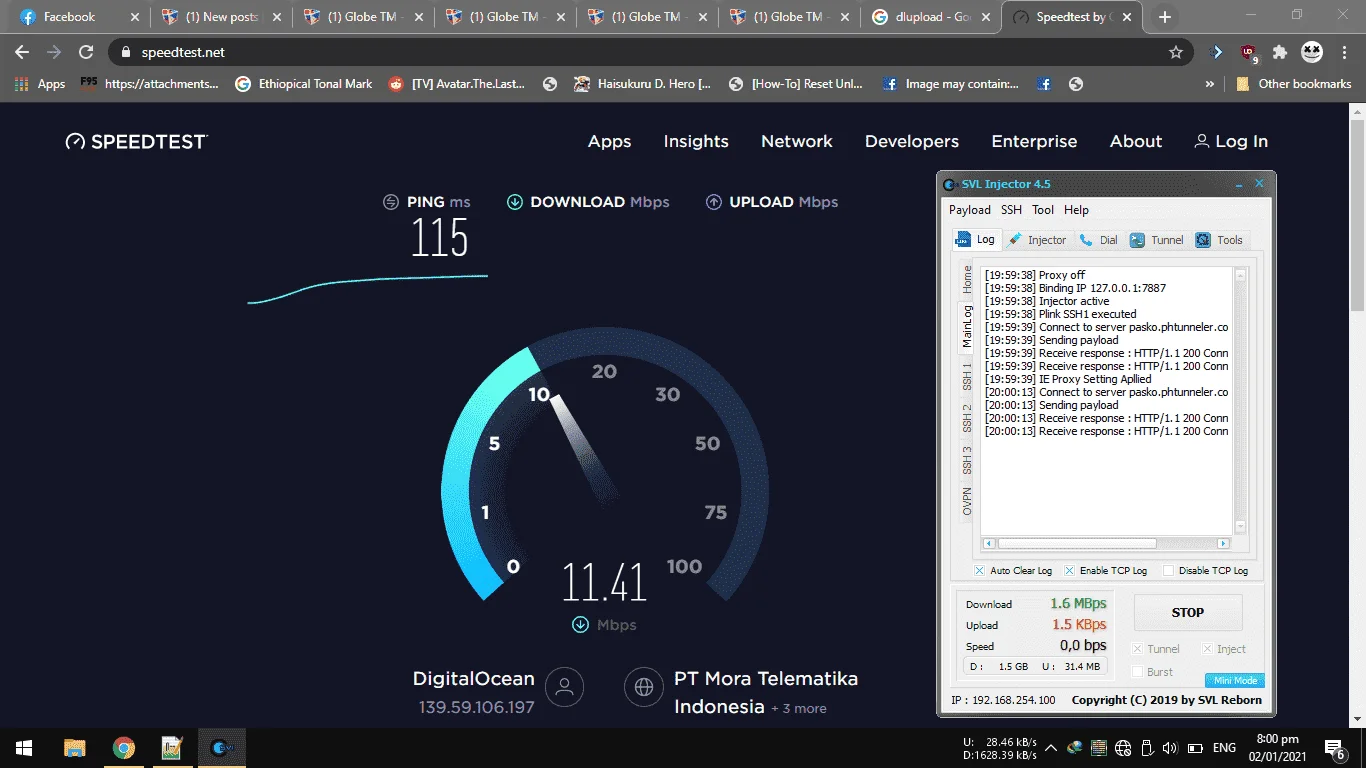Click the log's vertical scrollbar down arrow

pyautogui.click(x=1241, y=527)
